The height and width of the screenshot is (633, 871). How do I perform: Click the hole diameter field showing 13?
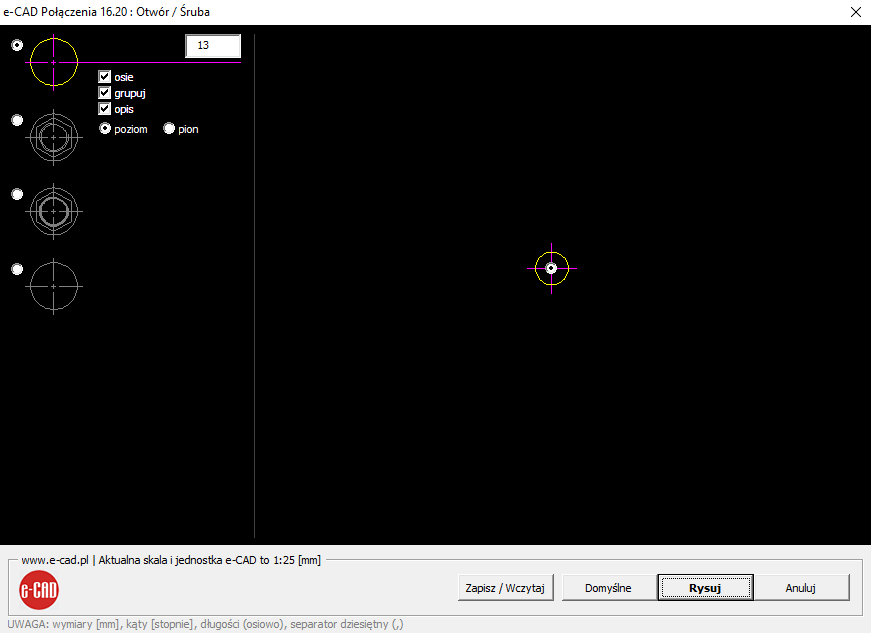click(x=213, y=46)
